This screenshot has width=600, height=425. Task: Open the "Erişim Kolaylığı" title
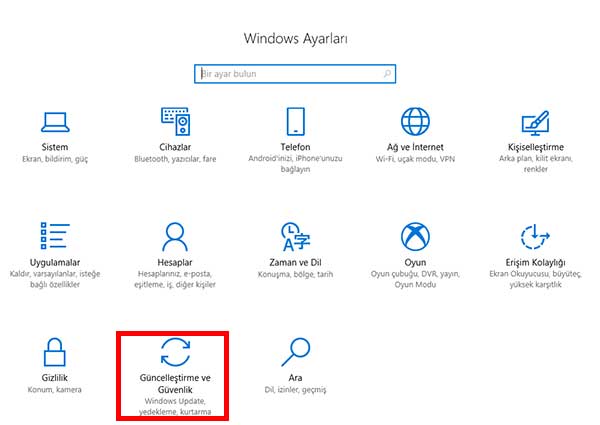click(x=535, y=263)
